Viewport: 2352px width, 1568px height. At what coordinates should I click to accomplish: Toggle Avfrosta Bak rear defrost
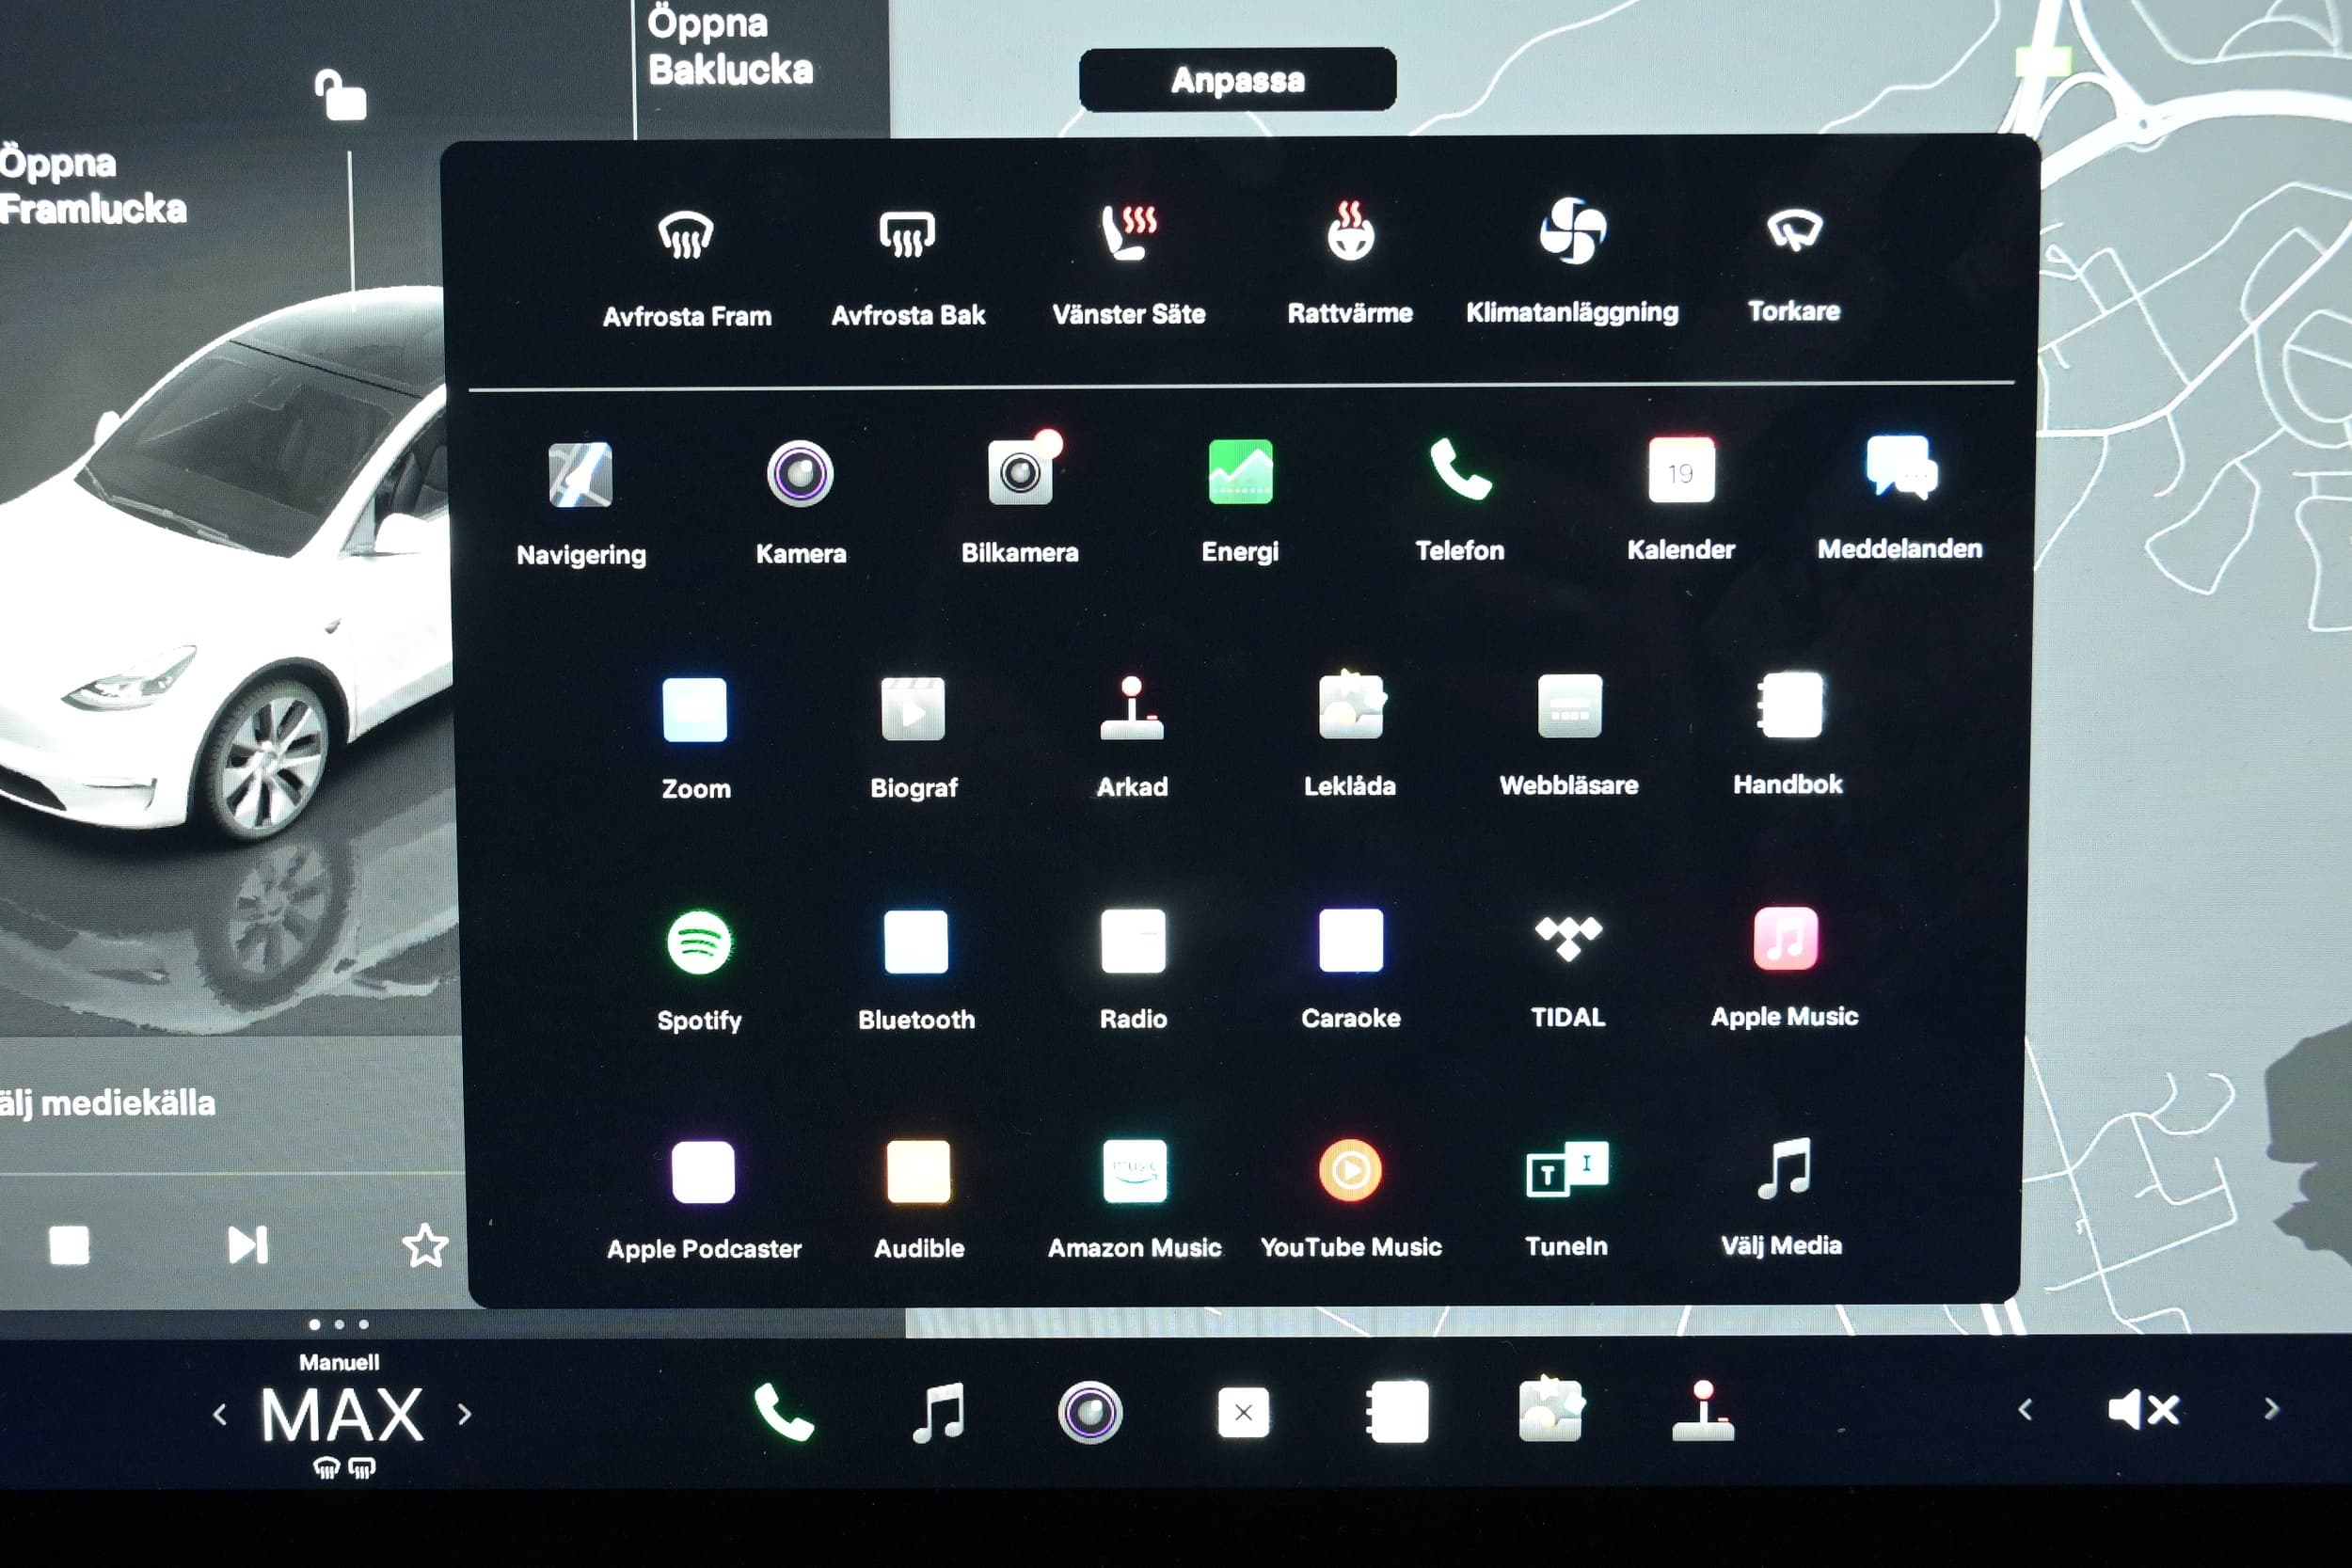point(908,268)
